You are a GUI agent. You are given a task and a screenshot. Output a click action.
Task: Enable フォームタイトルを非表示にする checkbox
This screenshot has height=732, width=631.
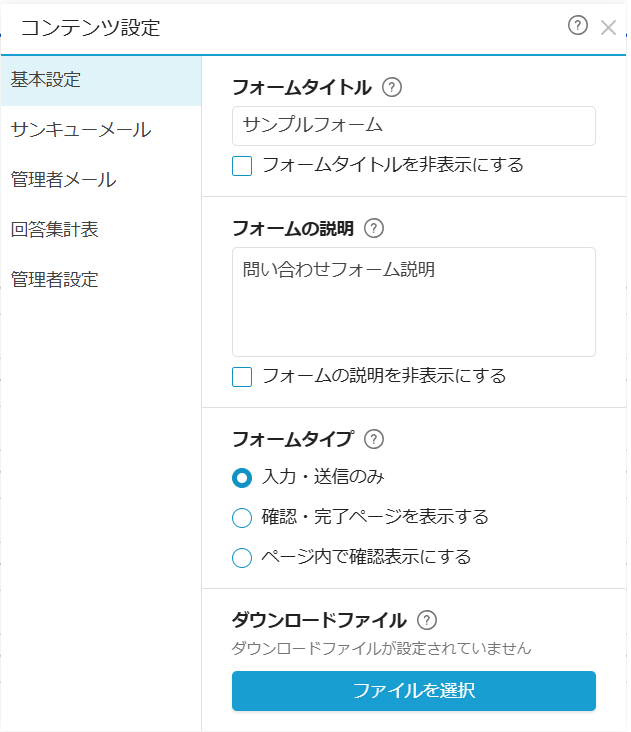(242, 166)
